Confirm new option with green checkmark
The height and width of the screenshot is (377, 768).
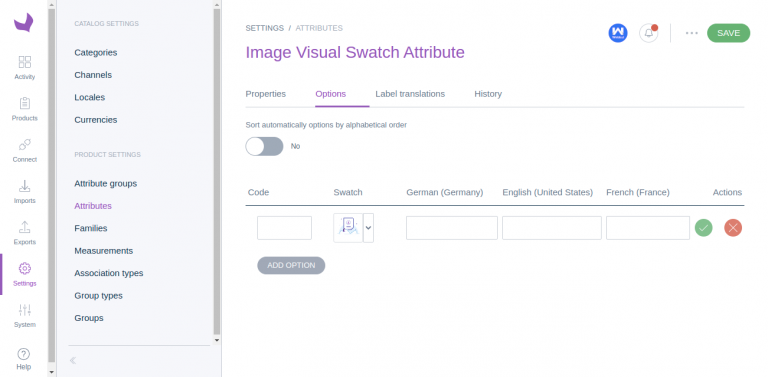(703, 228)
